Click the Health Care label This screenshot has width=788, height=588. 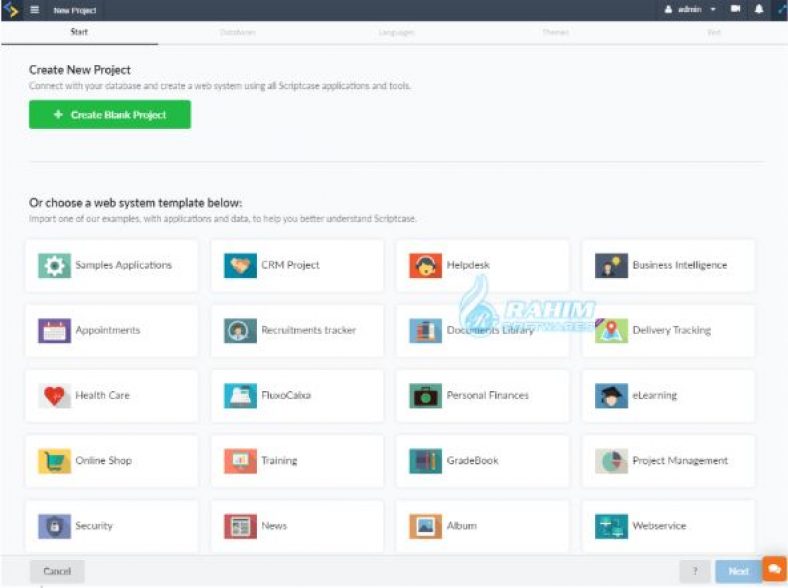coord(103,396)
